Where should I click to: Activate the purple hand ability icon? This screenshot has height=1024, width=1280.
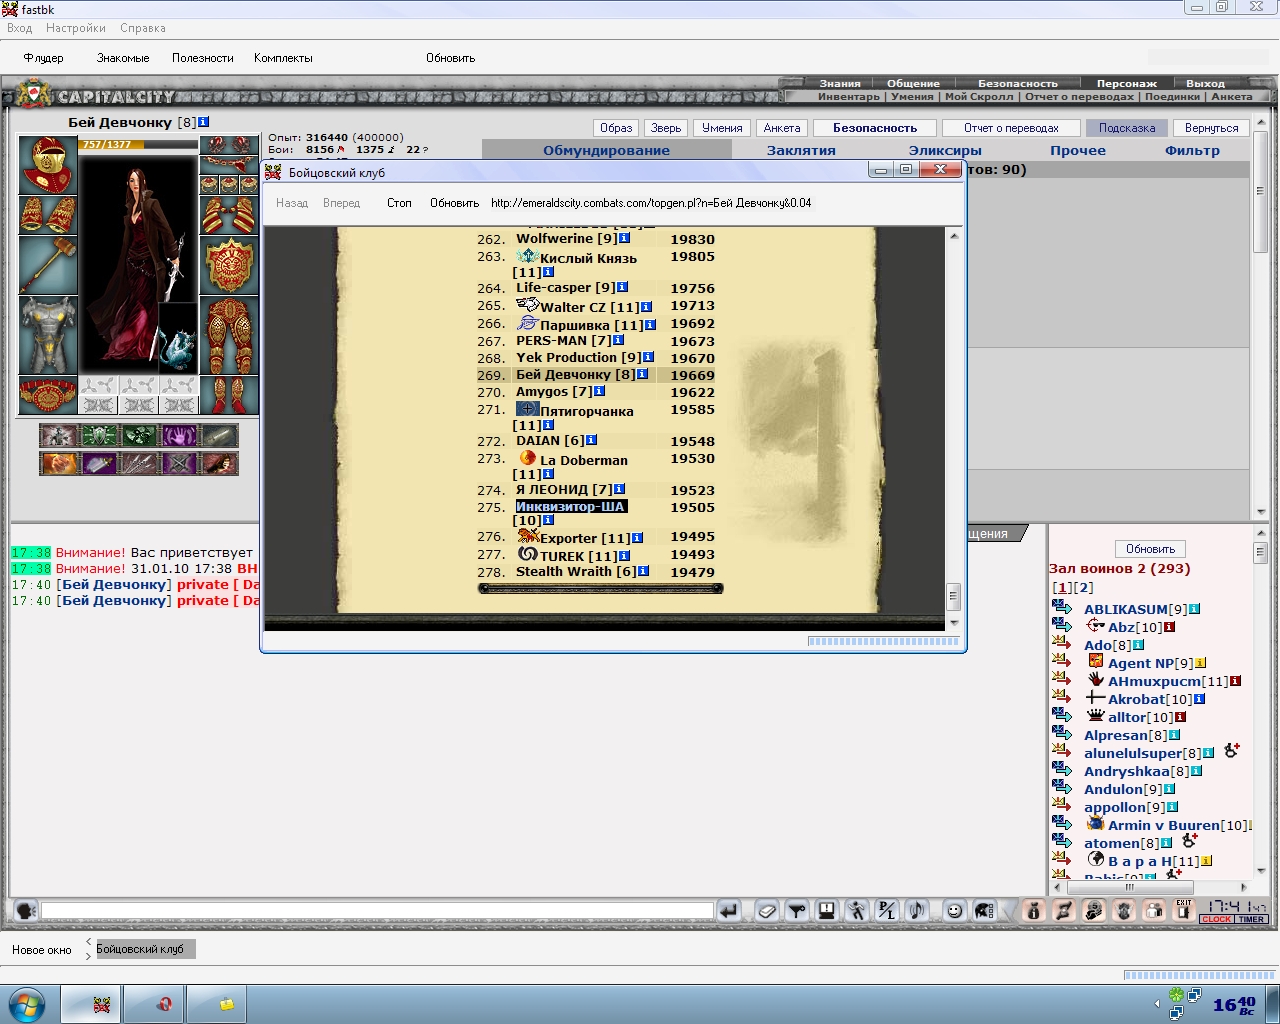point(179,436)
